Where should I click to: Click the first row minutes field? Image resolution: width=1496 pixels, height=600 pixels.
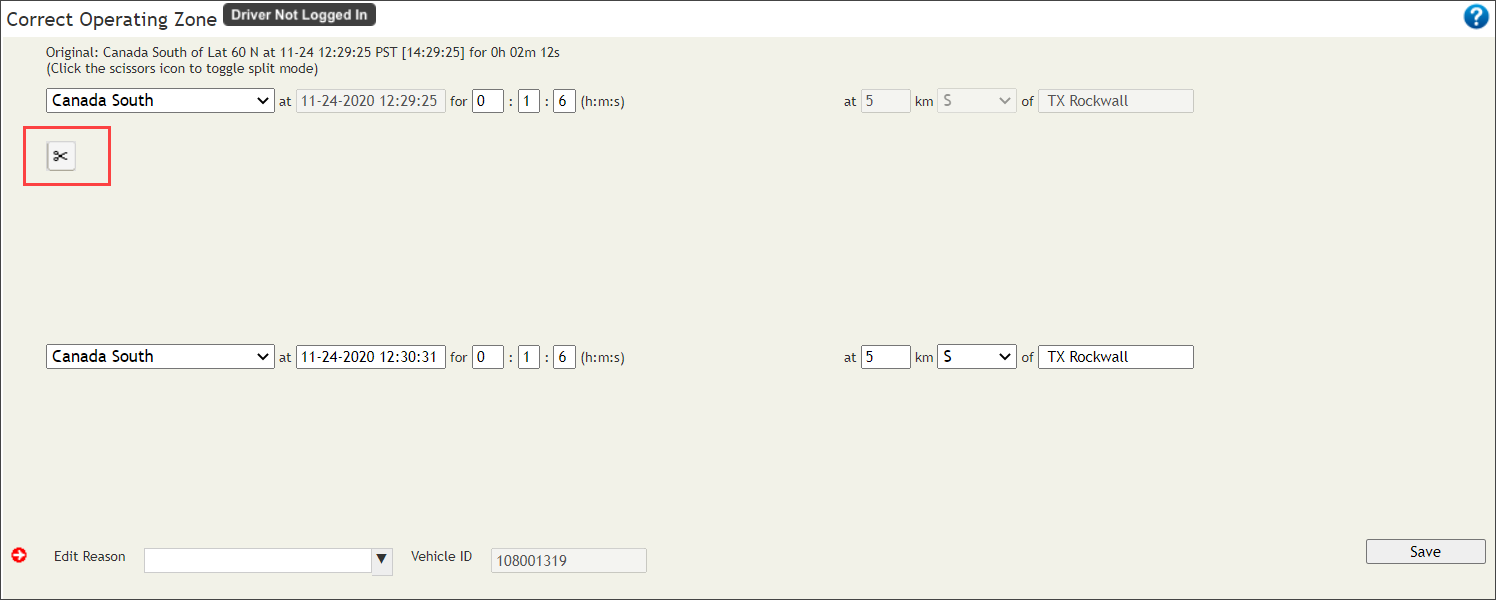(x=529, y=101)
